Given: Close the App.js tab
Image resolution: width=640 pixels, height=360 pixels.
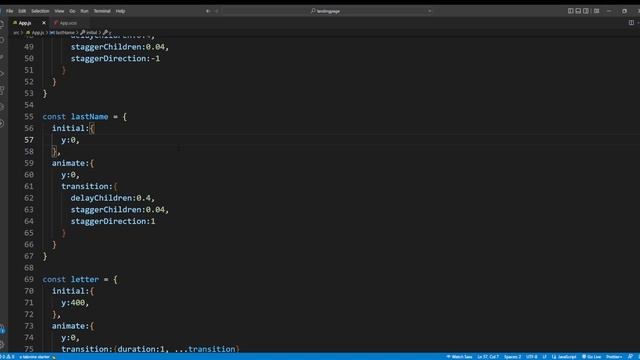Looking at the screenshot, I should point(44,23).
